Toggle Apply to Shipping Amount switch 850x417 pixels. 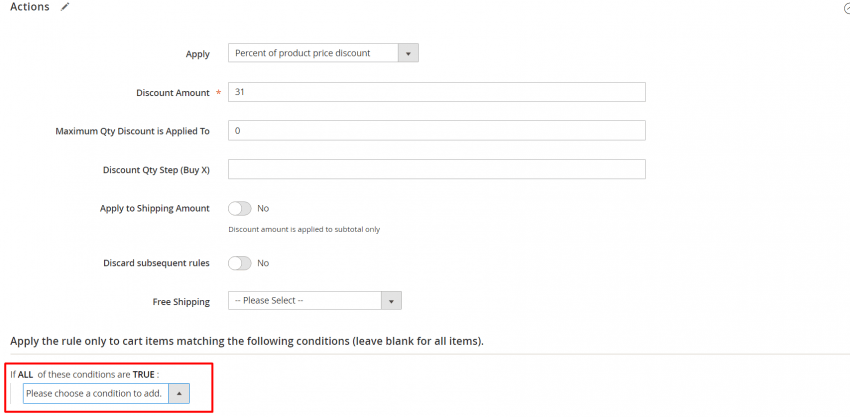(240, 208)
